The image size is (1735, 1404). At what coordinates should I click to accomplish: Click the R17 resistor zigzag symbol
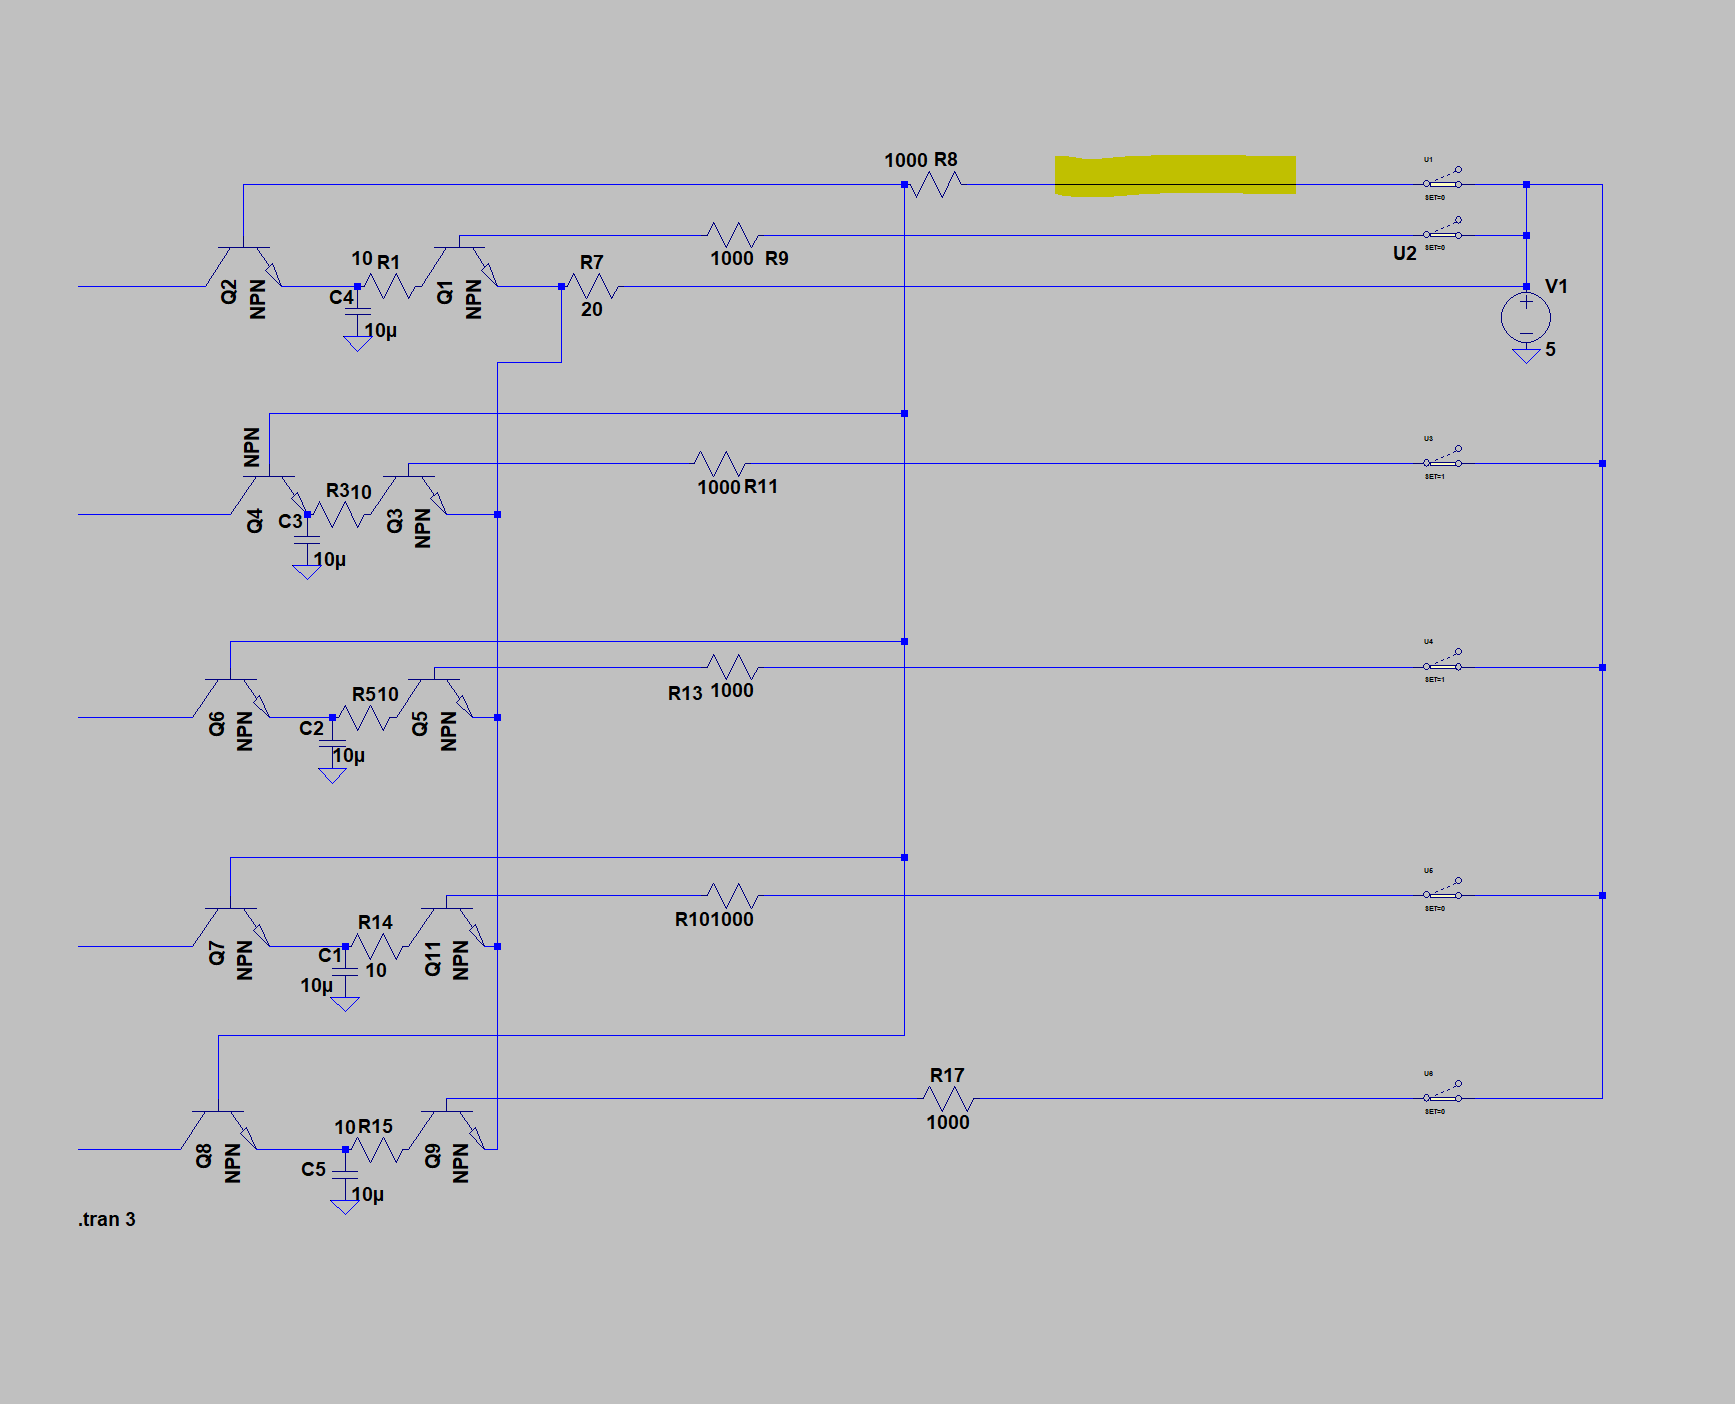tap(948, 1098)
